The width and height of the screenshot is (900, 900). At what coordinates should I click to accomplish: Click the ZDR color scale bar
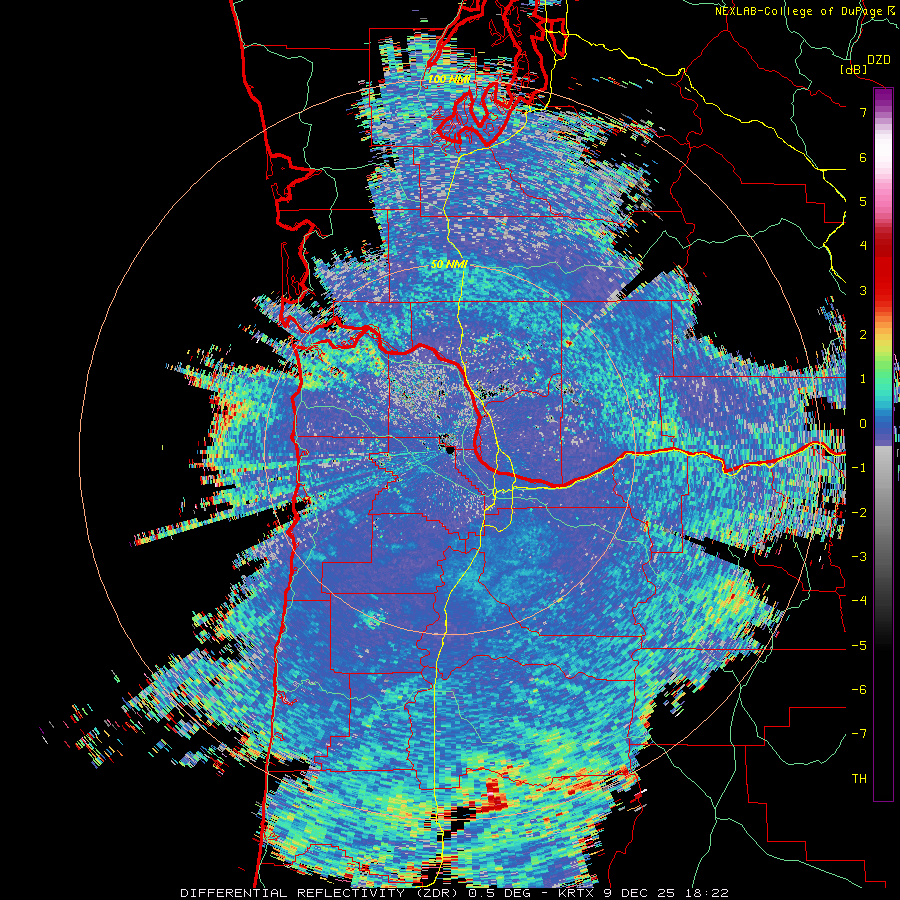click(x=883, y=444)
